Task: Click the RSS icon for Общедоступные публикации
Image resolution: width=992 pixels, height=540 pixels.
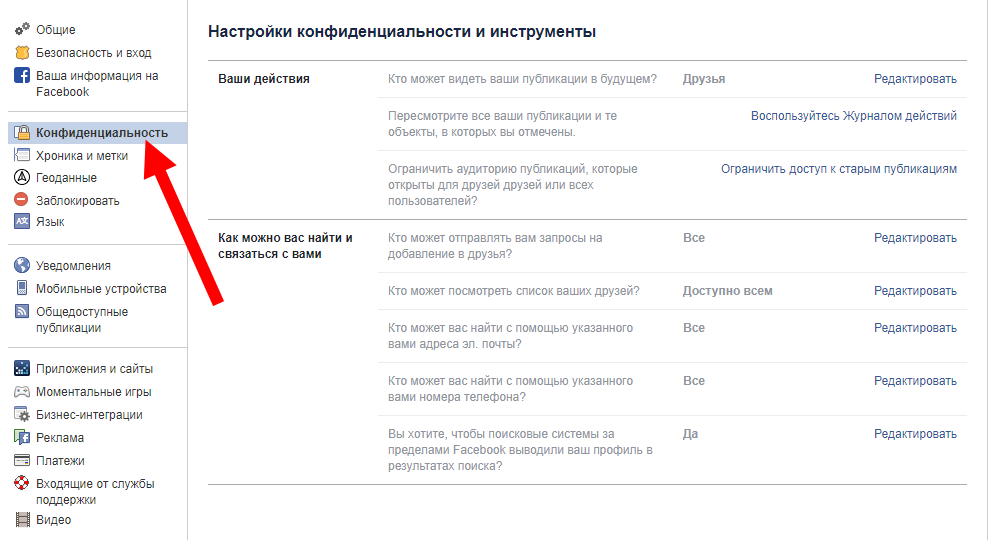Action: pos(22,312)
